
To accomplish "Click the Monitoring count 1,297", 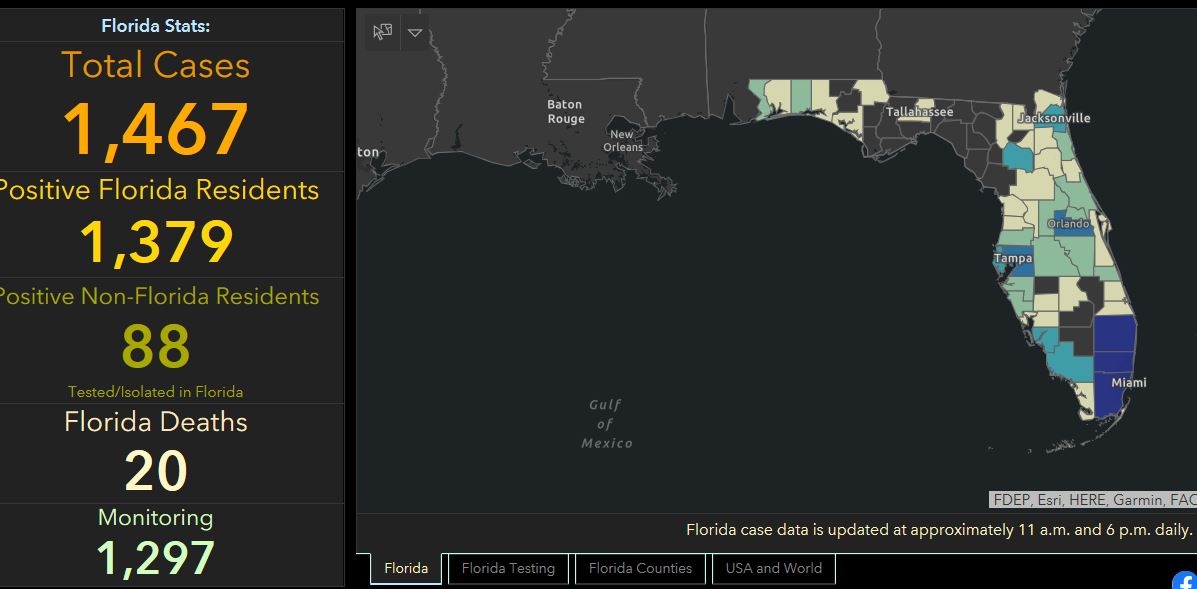I will 156,559.
